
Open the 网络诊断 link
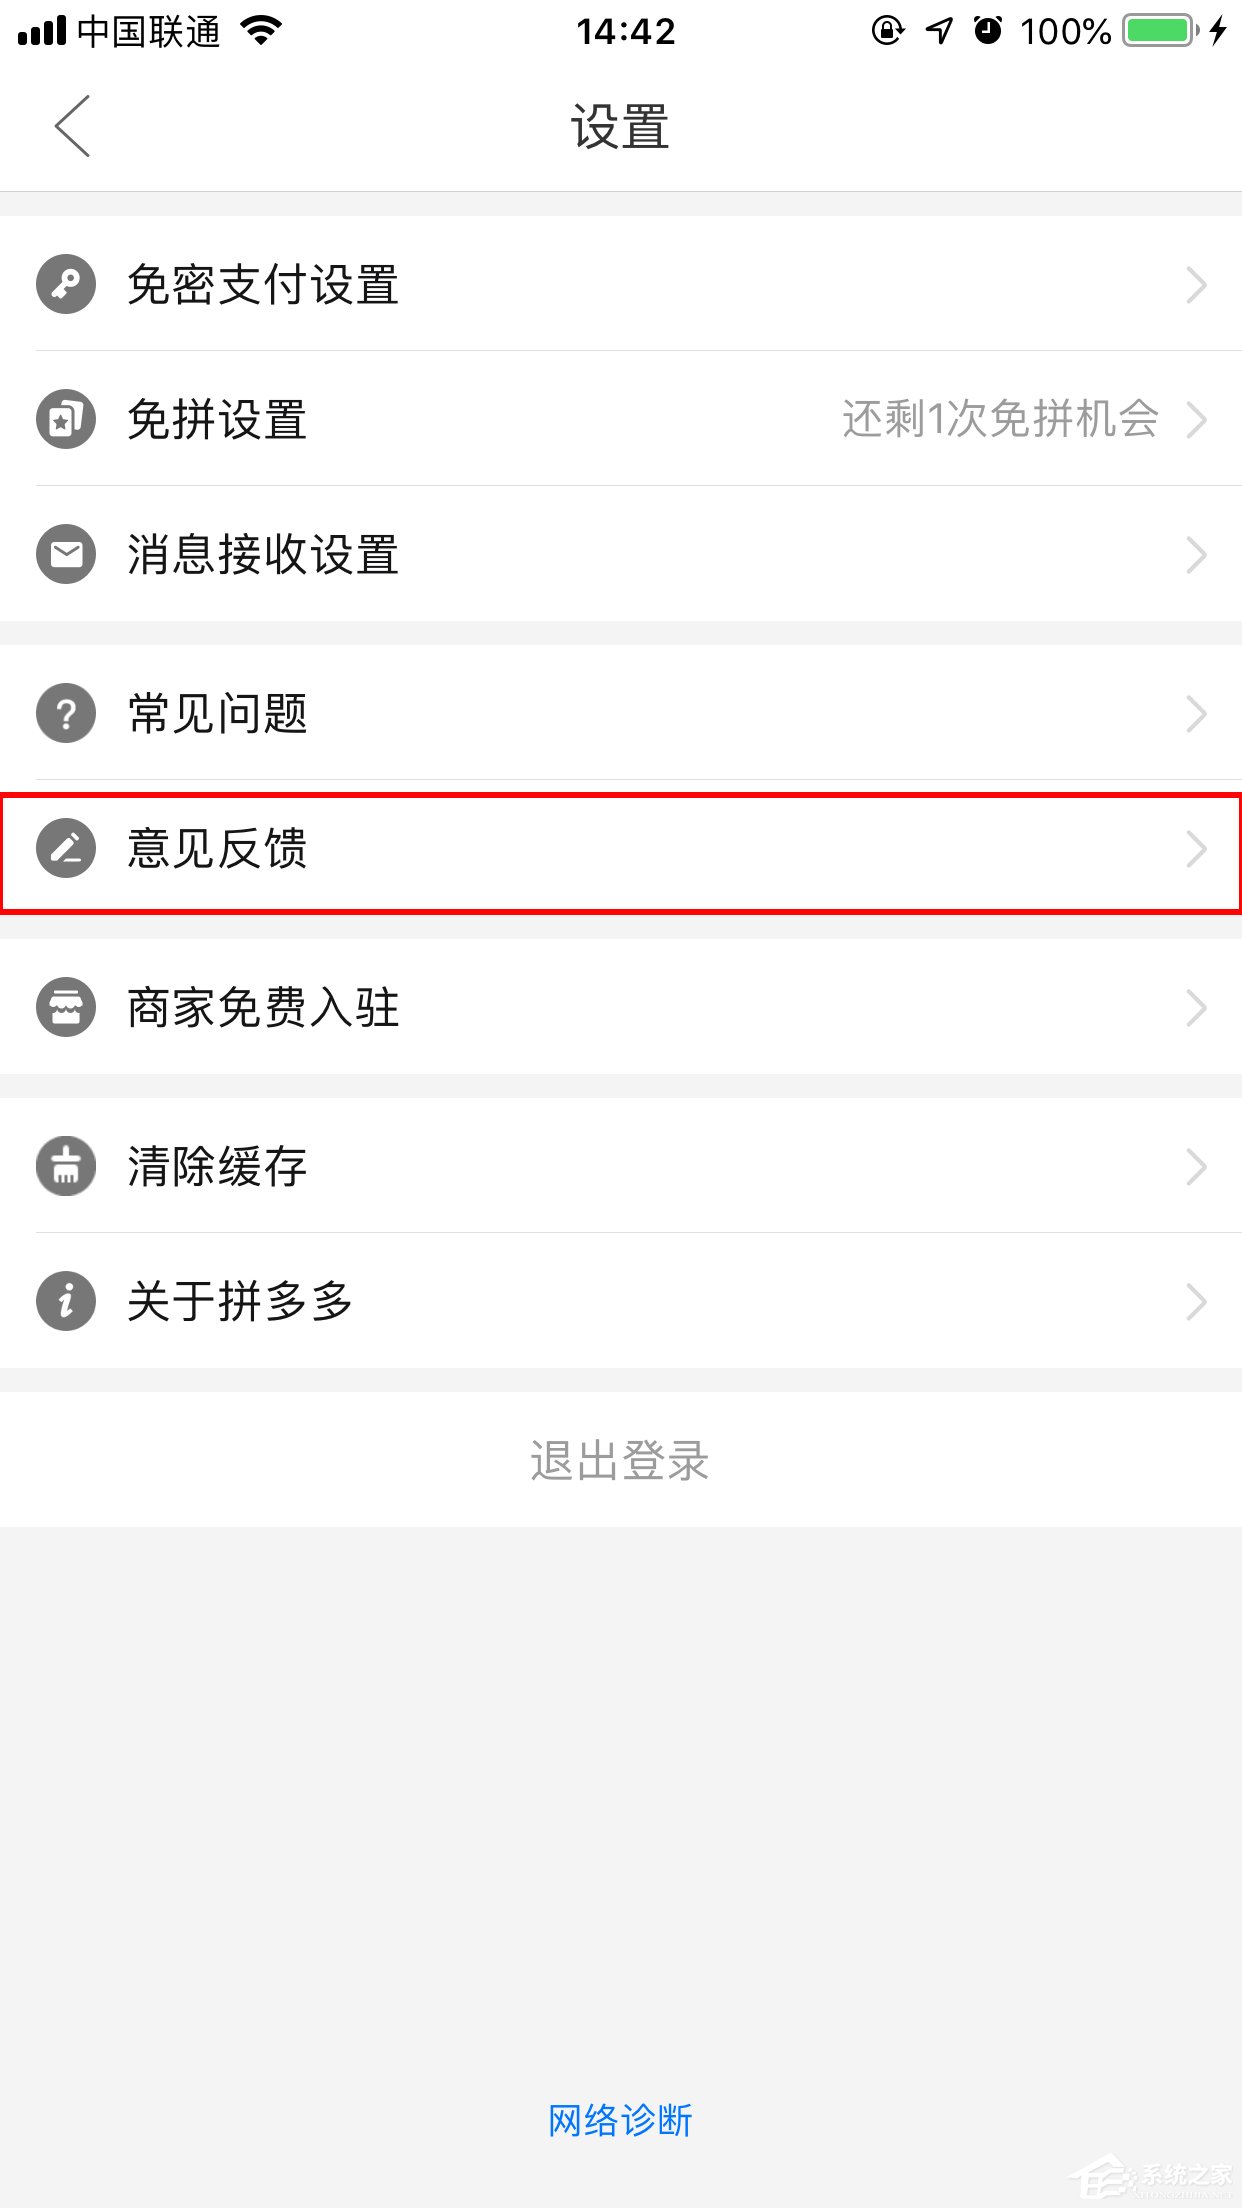(x=620, y=2120)
